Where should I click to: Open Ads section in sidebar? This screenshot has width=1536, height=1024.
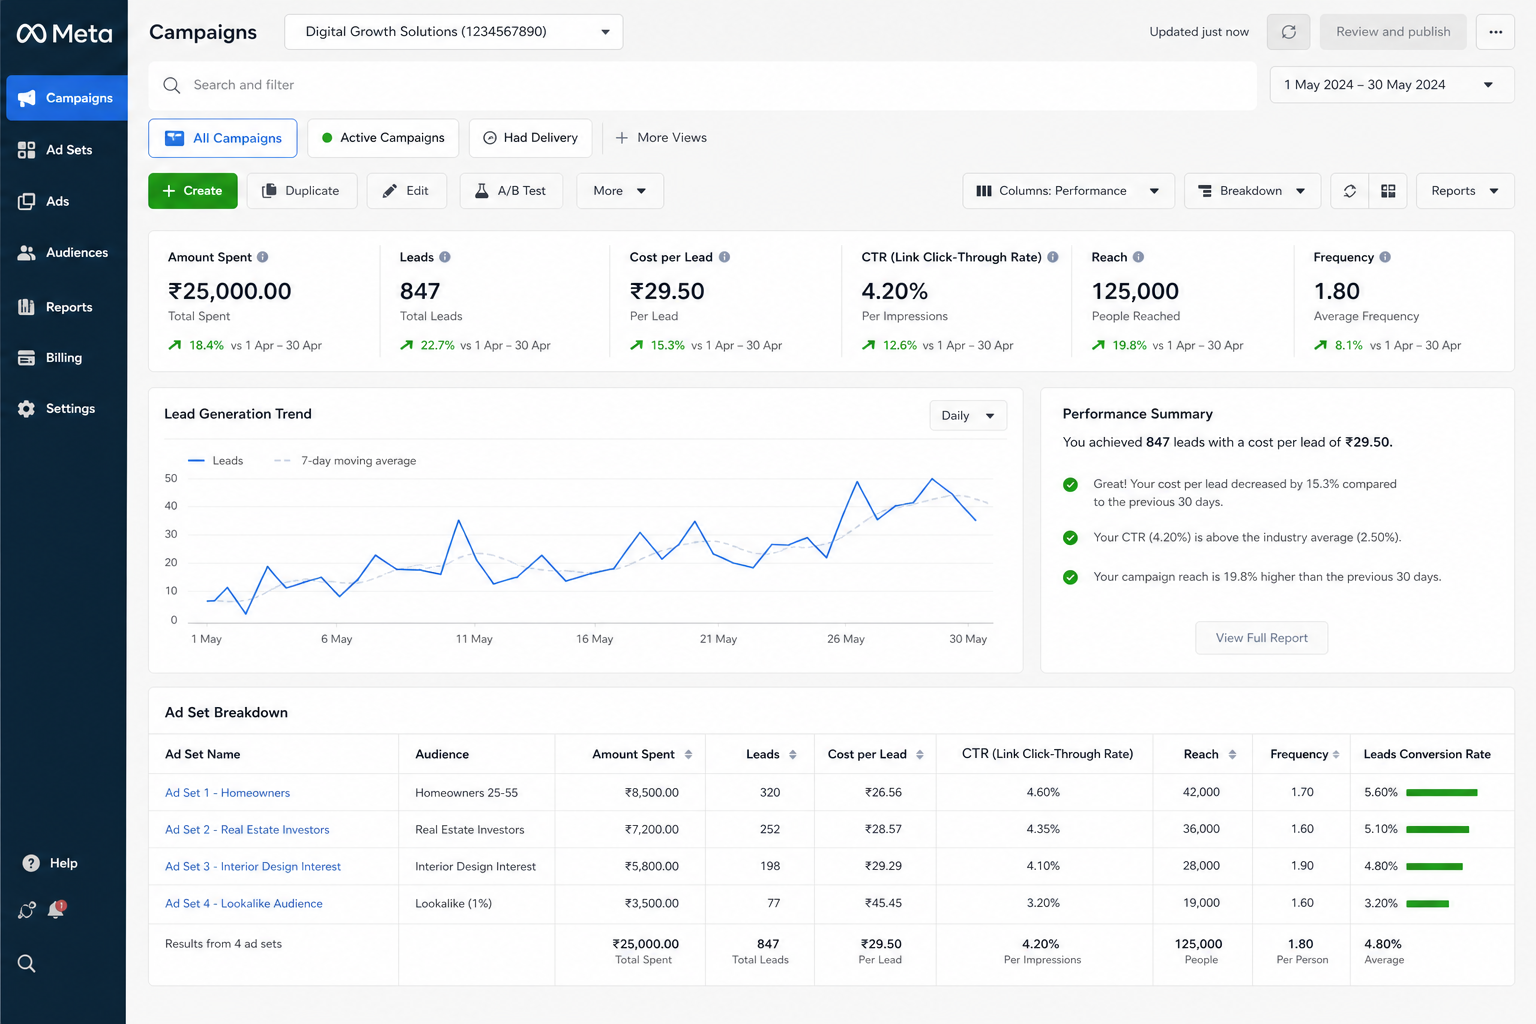(x=43, y=201)
